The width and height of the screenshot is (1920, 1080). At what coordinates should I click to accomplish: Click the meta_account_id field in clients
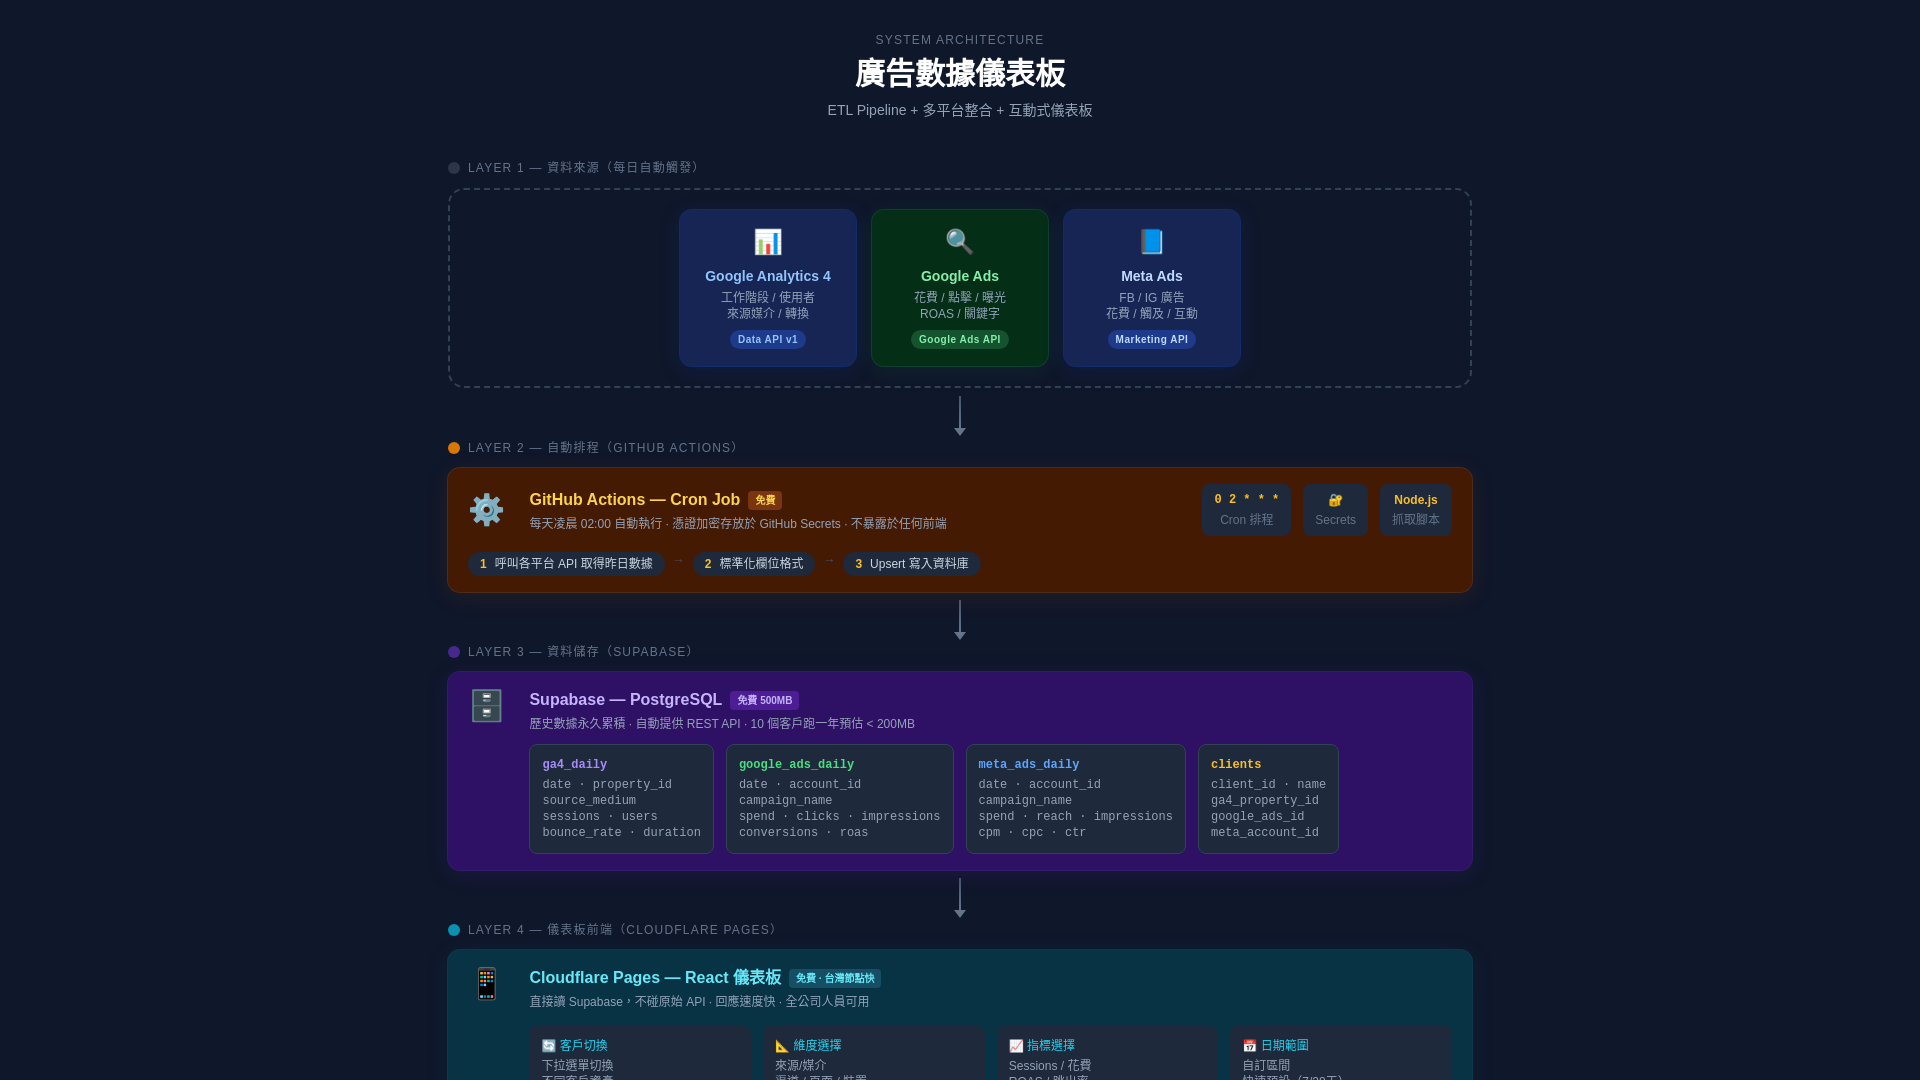[1265, 833]
